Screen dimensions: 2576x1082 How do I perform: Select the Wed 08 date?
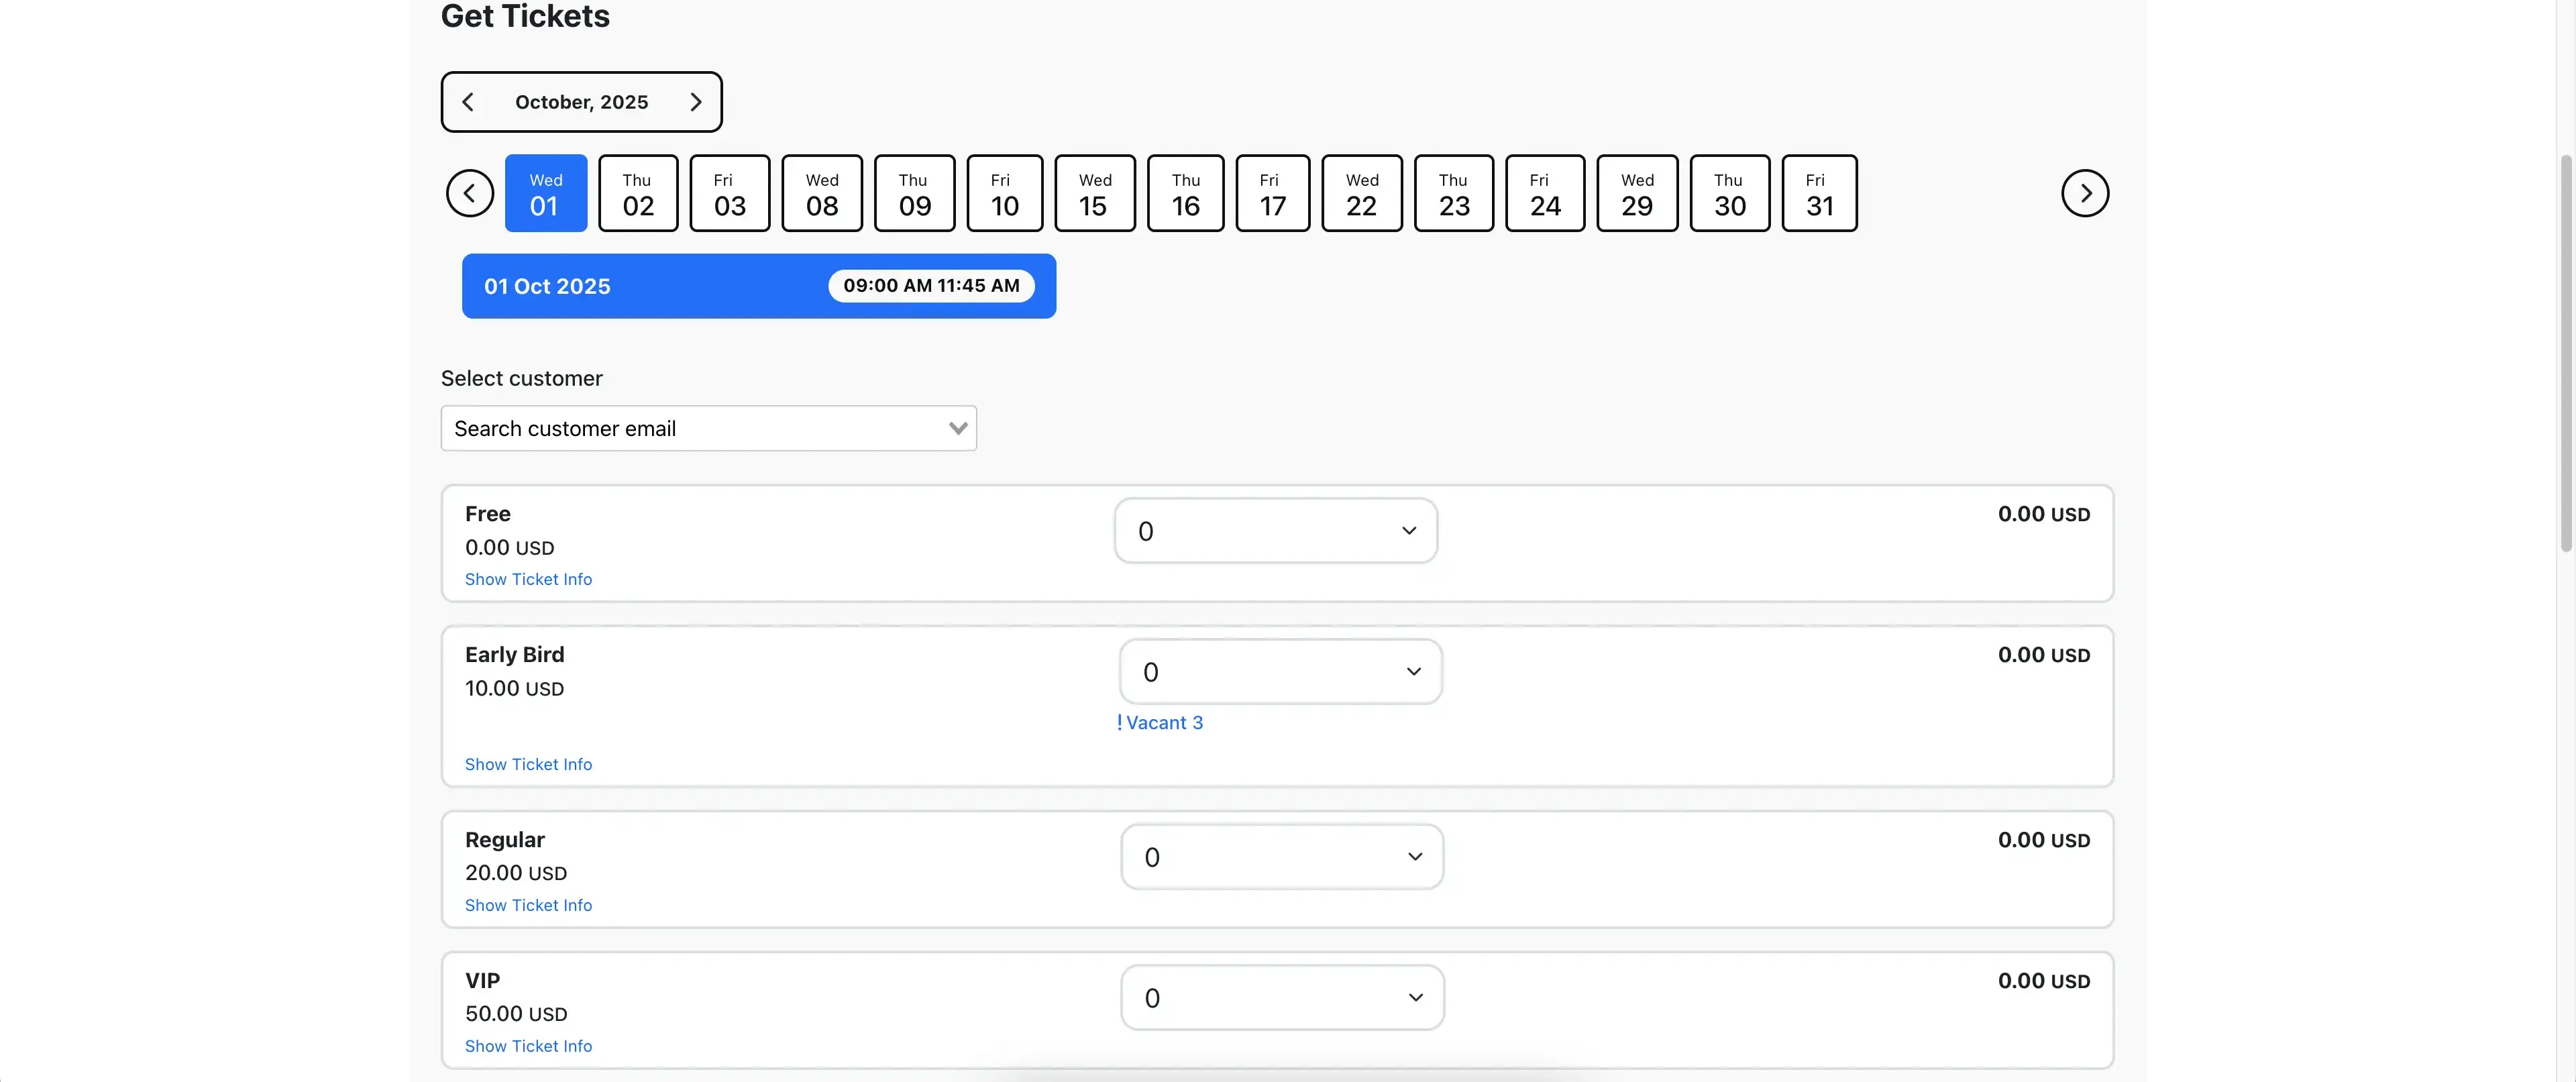pyautogui.click(x=821, y=192)
